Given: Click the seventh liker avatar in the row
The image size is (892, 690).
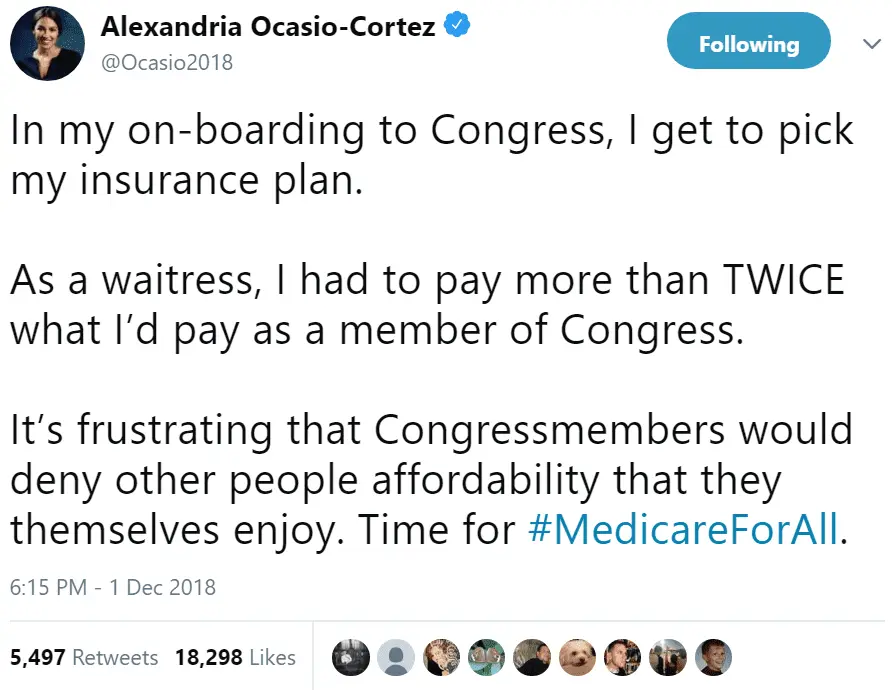Looking at the screenshot, I should point(622,657).
